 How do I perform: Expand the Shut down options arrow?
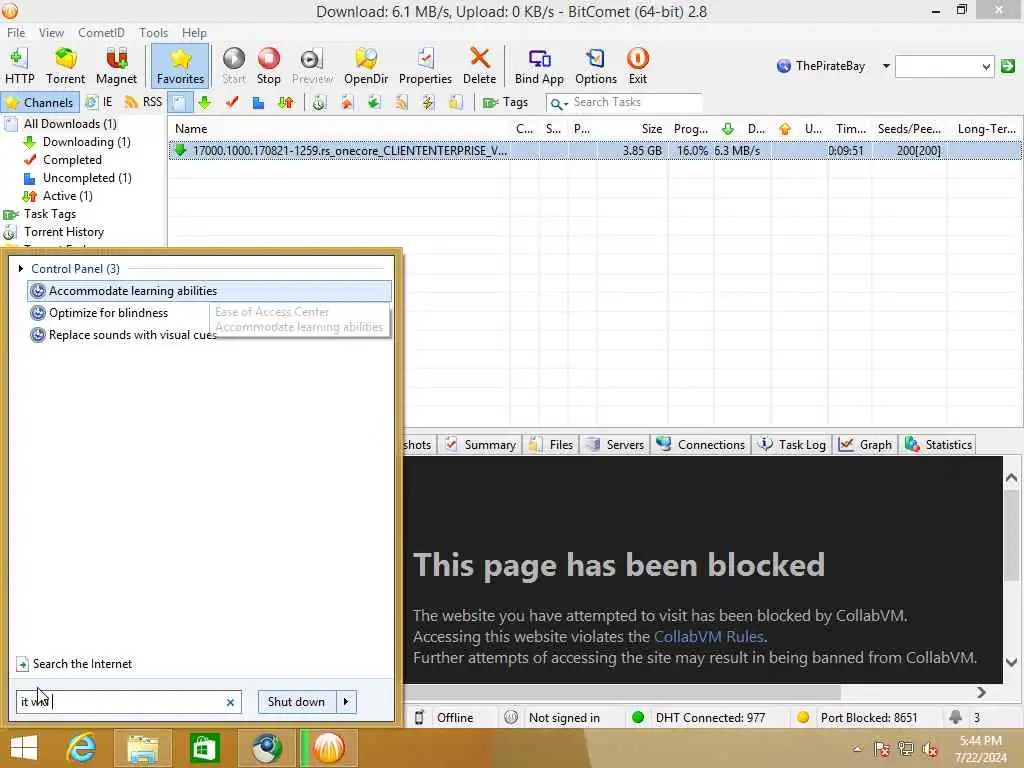pyautogui.click(x=346, y=702)
